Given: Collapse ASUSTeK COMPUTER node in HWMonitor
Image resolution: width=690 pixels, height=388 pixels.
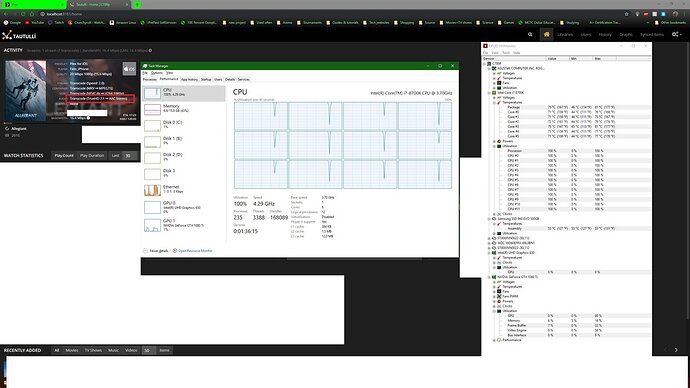Looking at the screenshot, I should click(489, 69).
